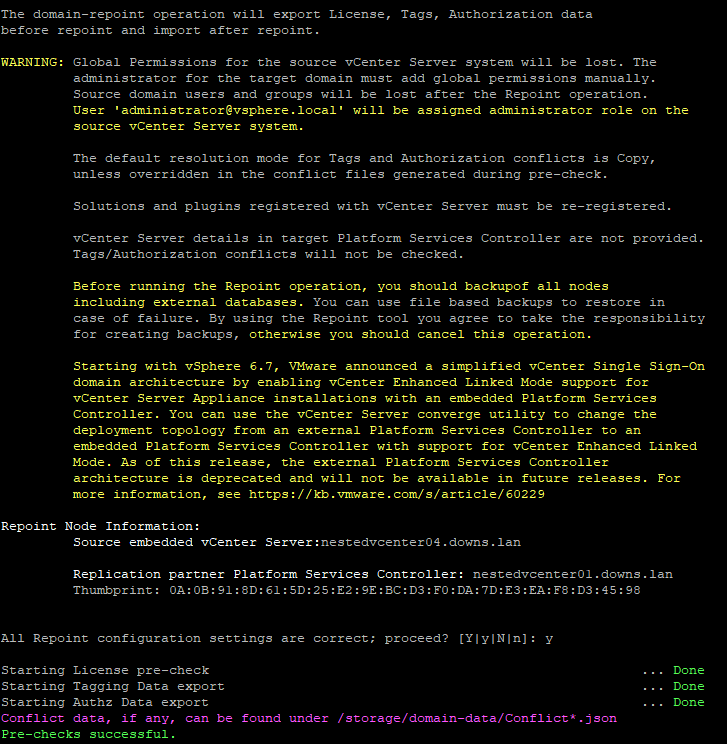The width and height of the screenshot is (727, 744).
Task: Click the 'Starting Tagging Data export' line
Action: [112, 686]
